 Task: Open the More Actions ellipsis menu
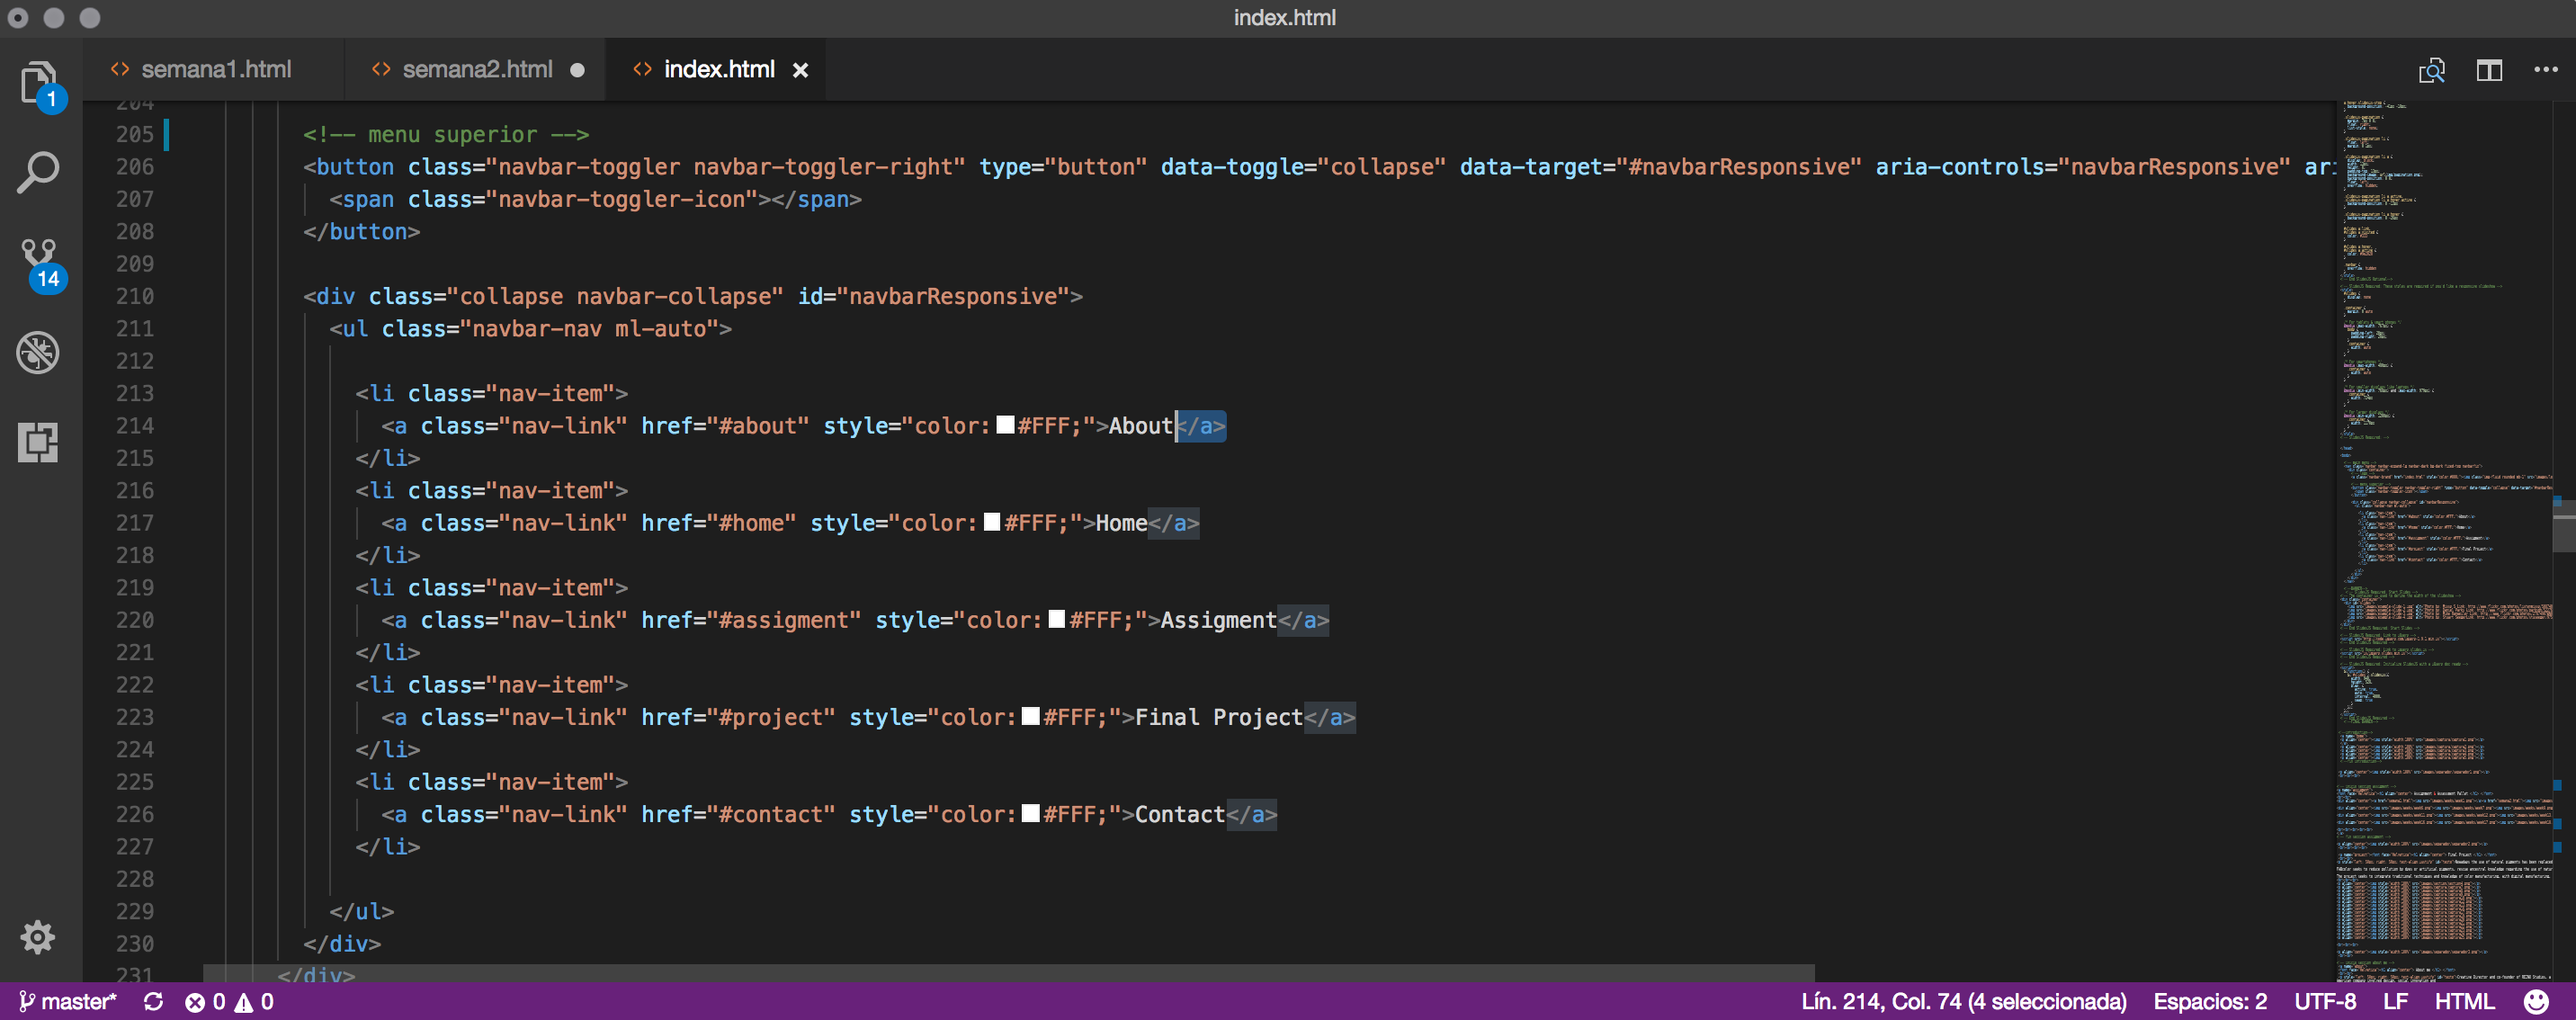click(2545, 70)
